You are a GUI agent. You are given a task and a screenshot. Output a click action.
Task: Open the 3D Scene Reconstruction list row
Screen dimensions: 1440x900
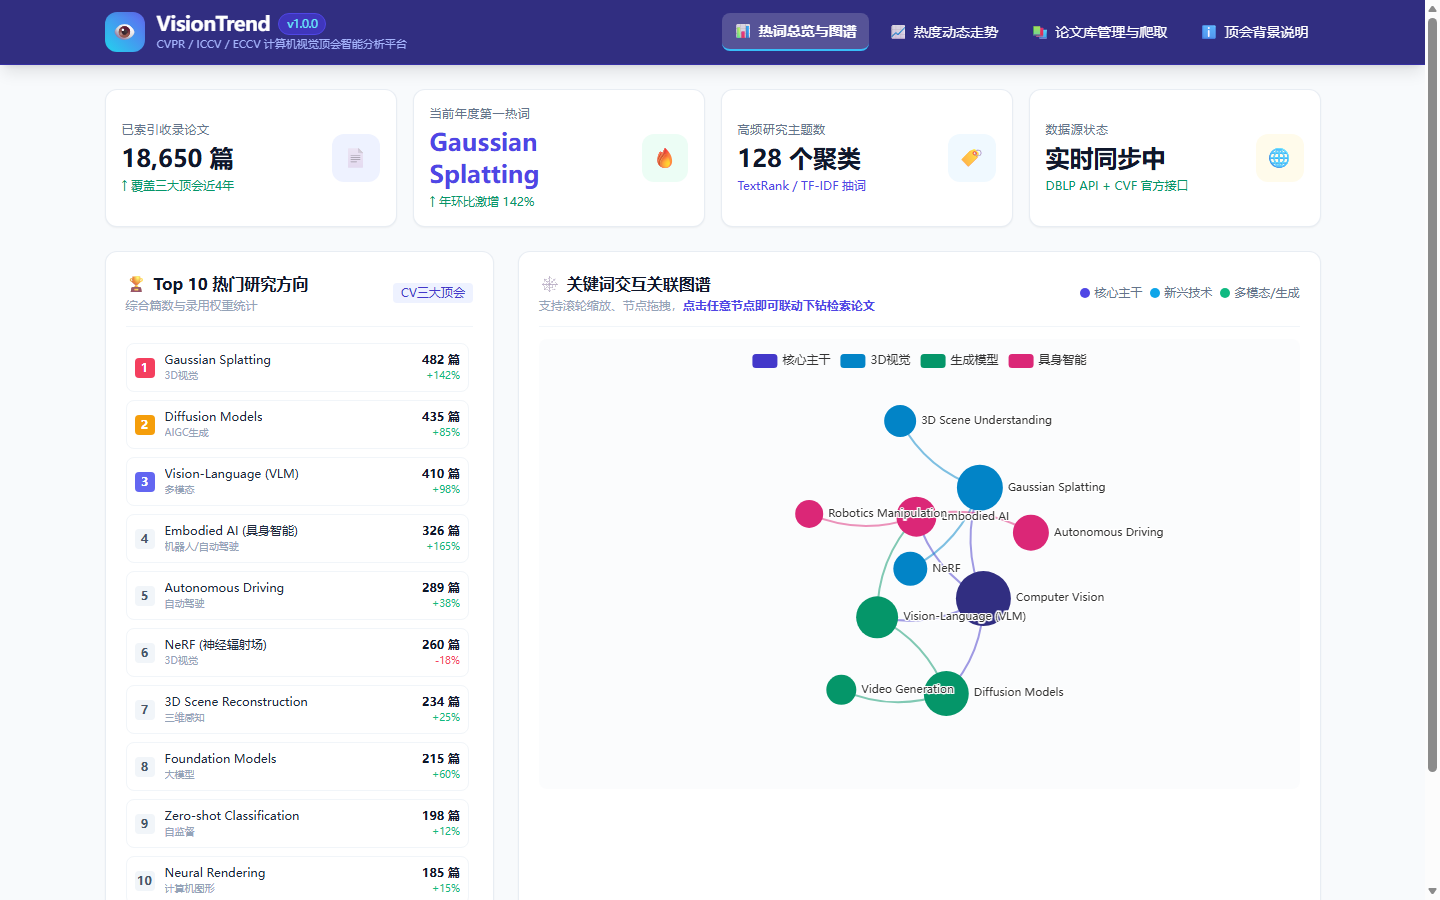(298, 710)
